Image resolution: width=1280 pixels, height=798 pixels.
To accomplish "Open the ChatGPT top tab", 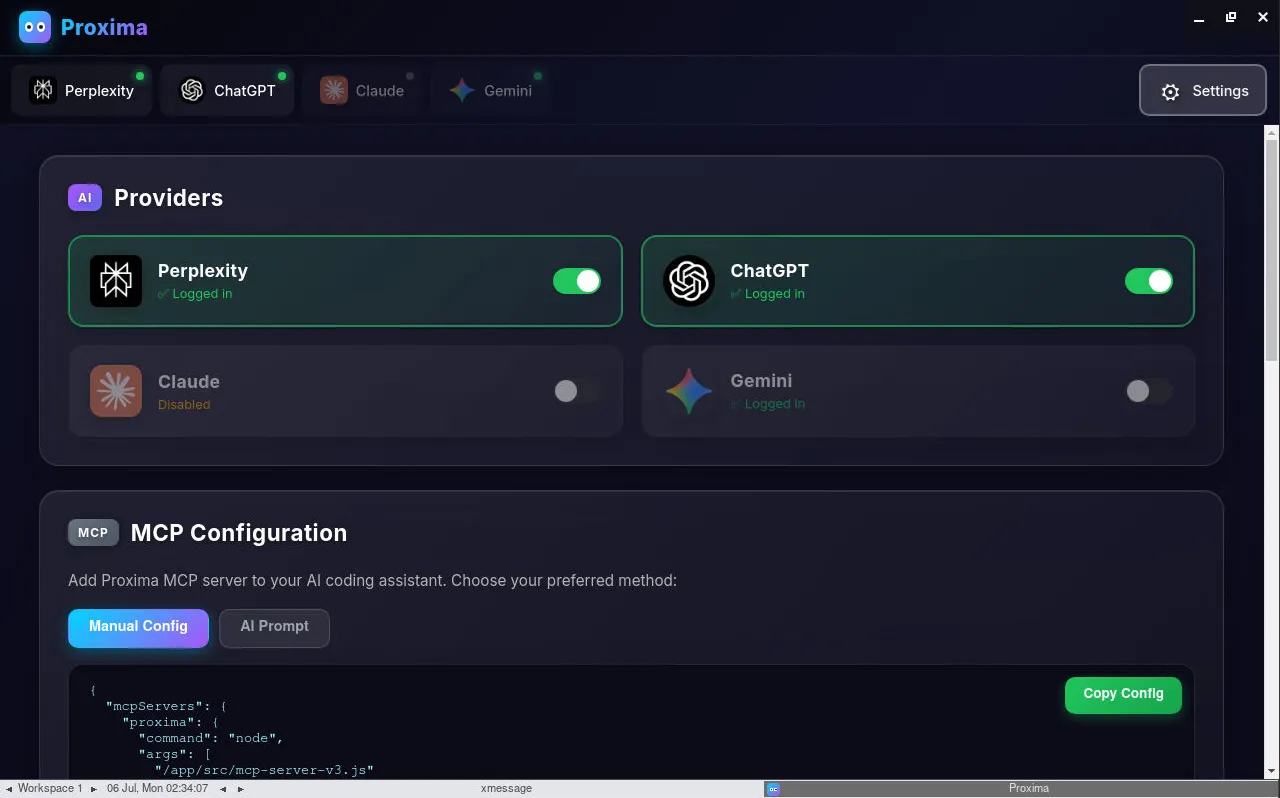I will [x=227, y=91].
